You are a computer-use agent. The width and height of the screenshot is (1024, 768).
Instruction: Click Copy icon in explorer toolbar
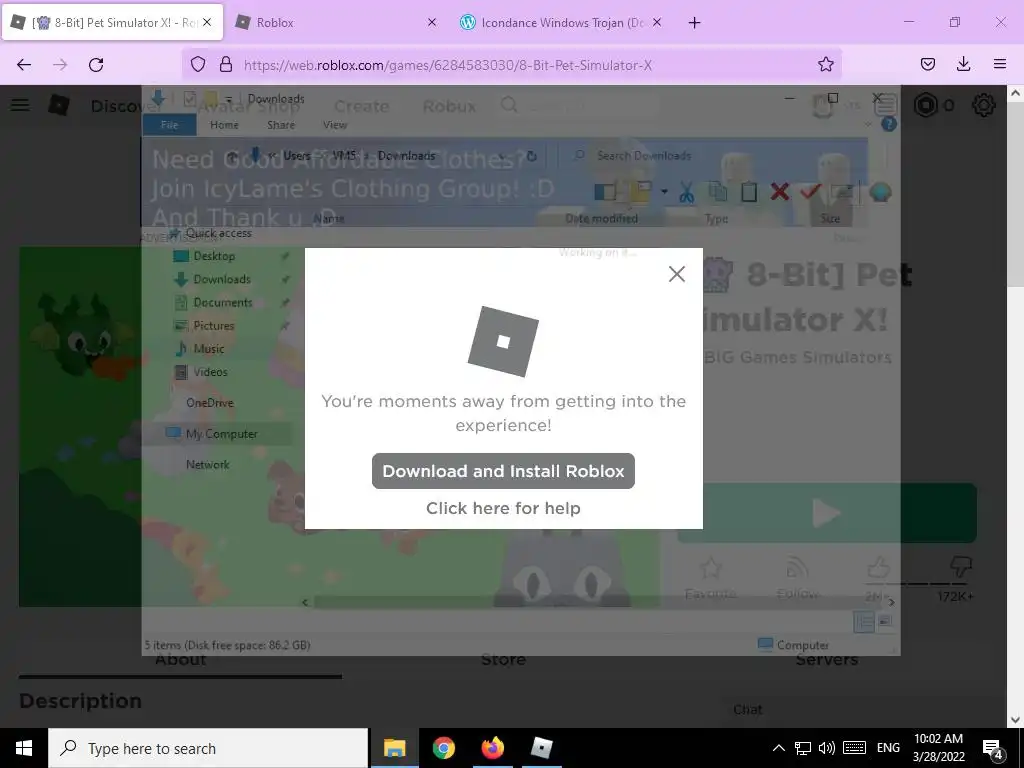pos(718,192)
